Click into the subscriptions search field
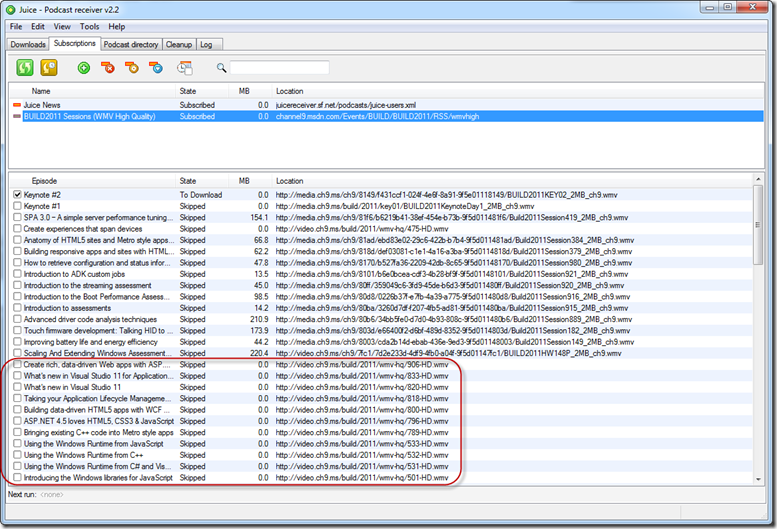 (279, 68)
